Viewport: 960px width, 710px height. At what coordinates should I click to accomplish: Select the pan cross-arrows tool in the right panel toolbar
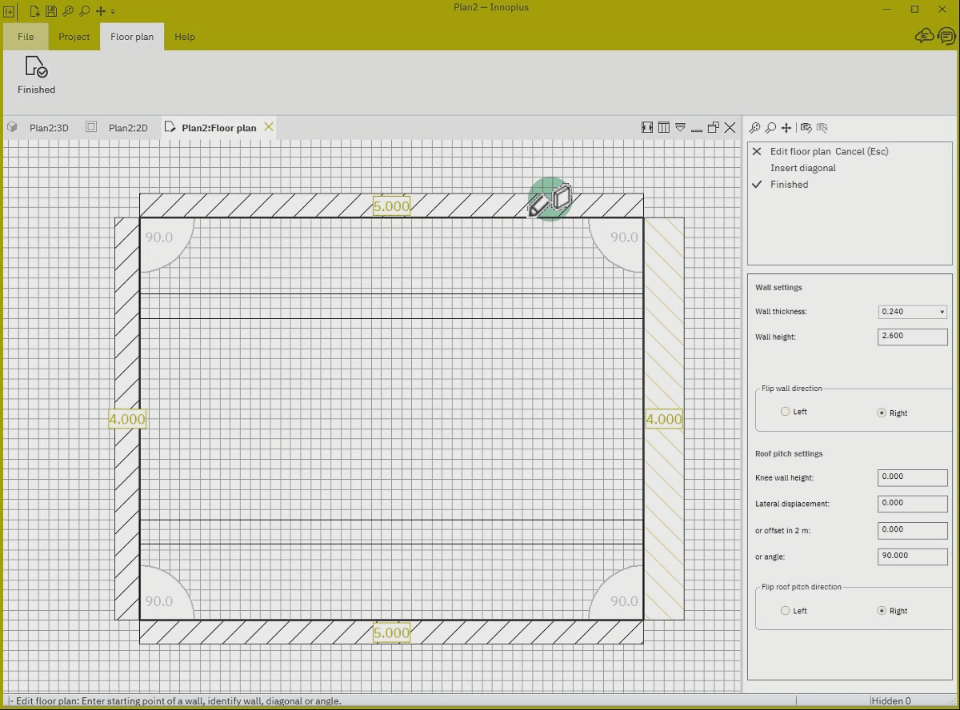(786, 127)
